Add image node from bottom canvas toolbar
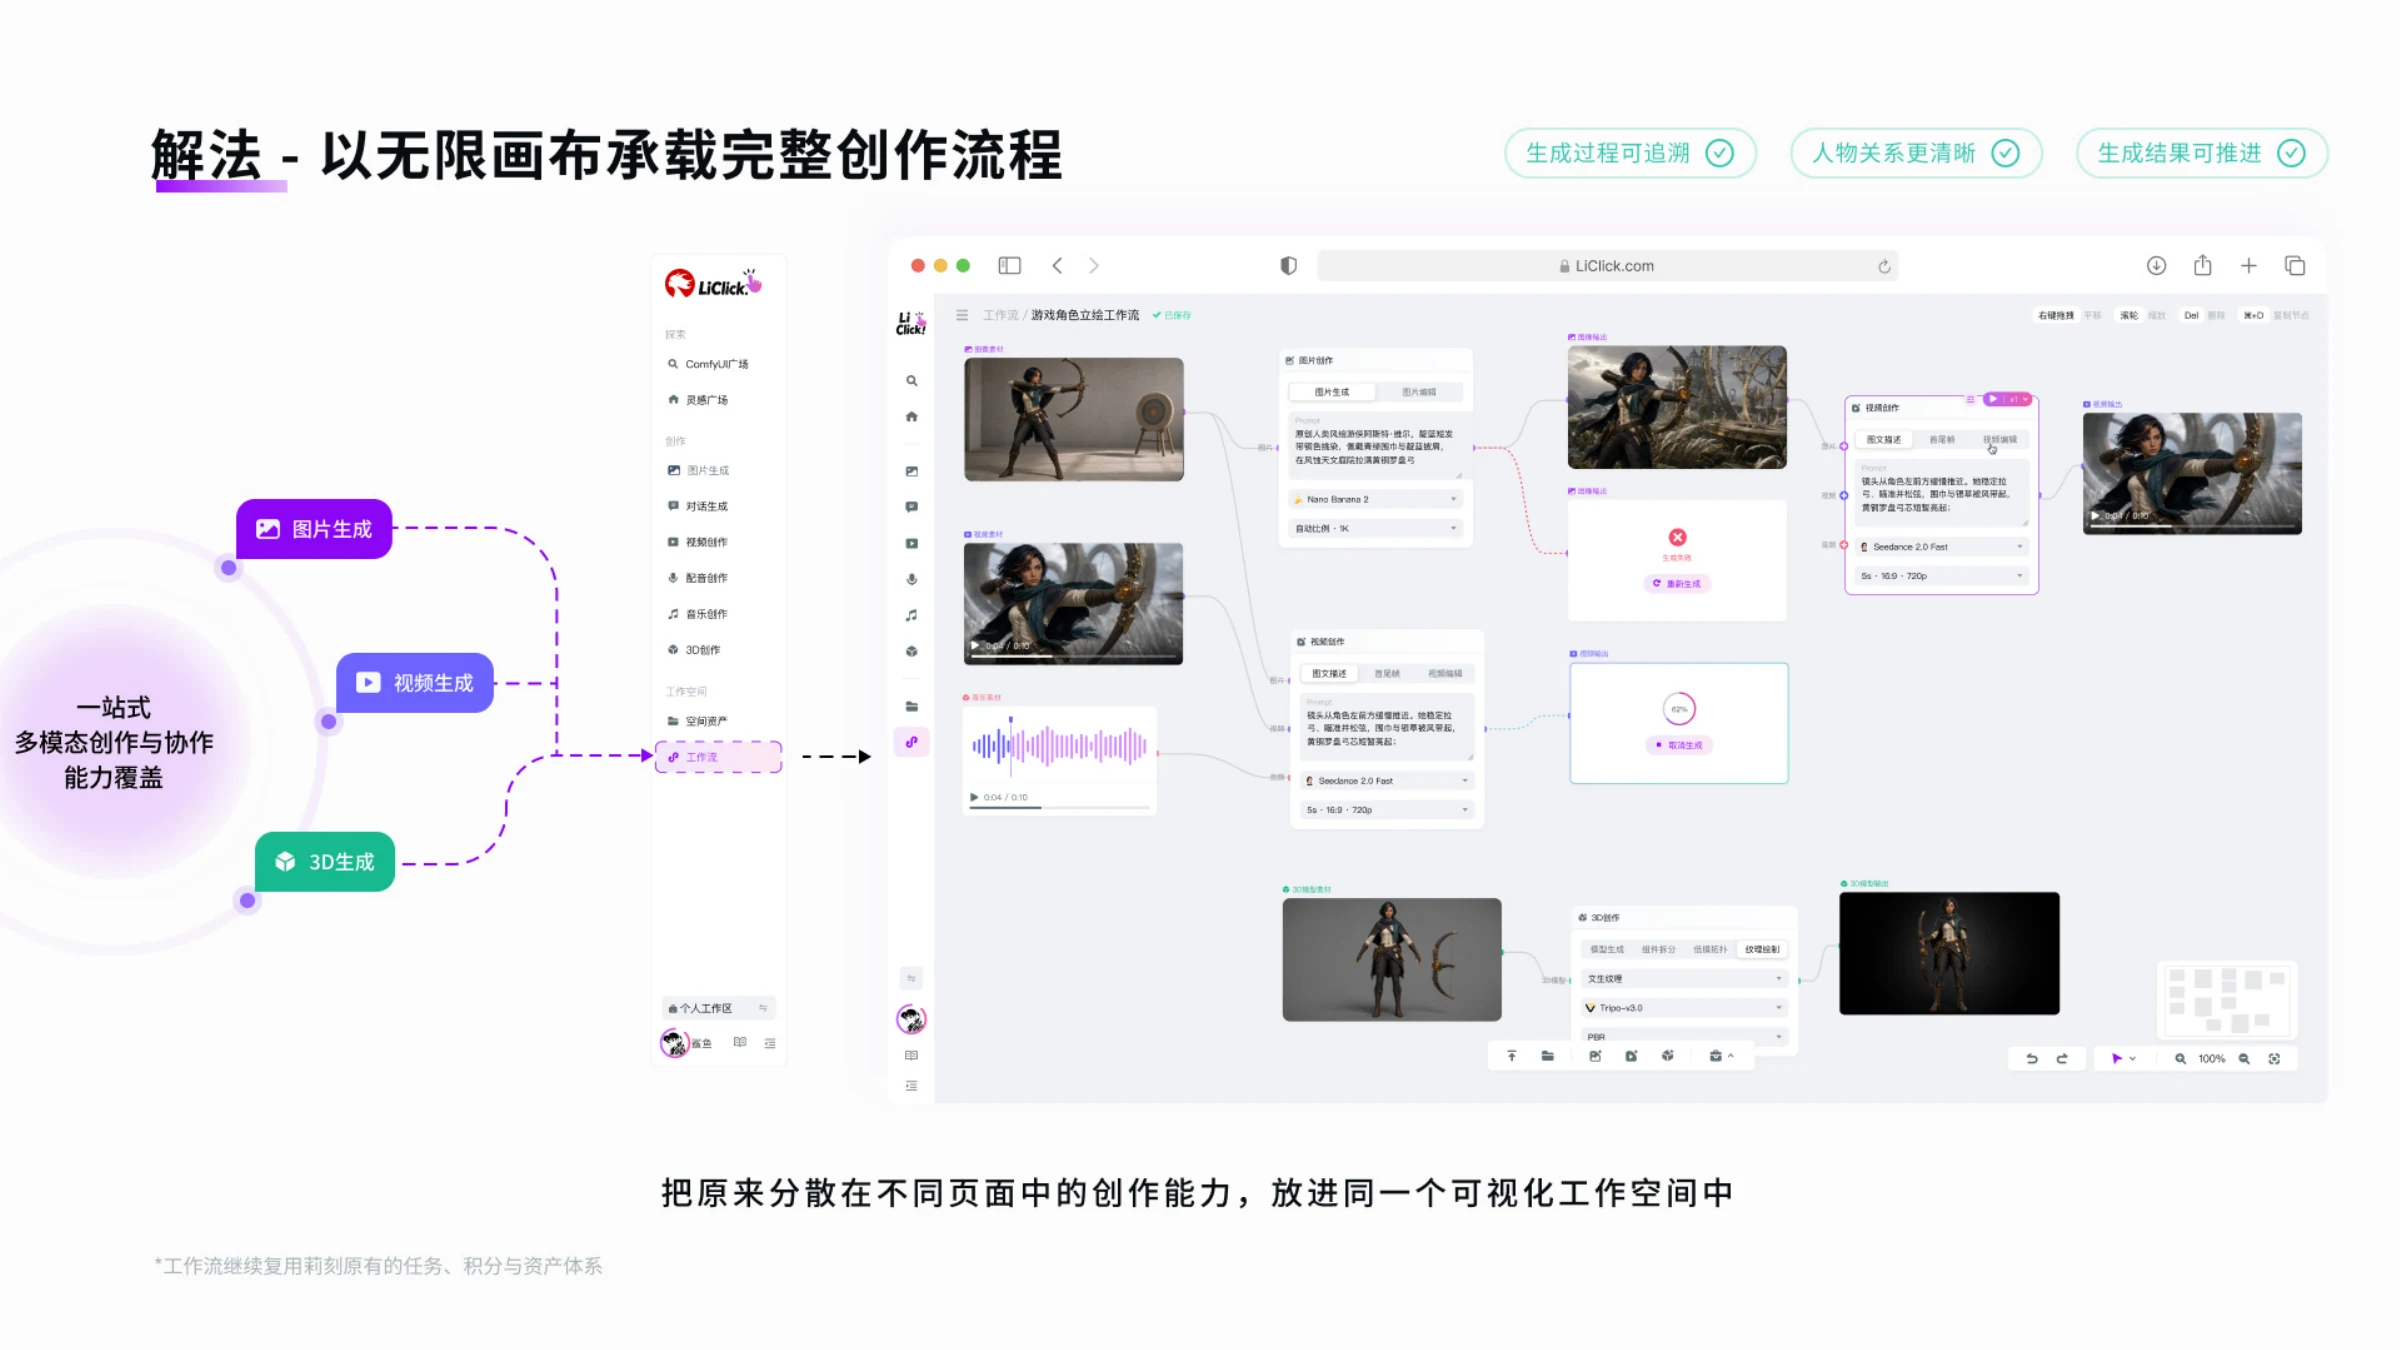 (1595, 1056)
